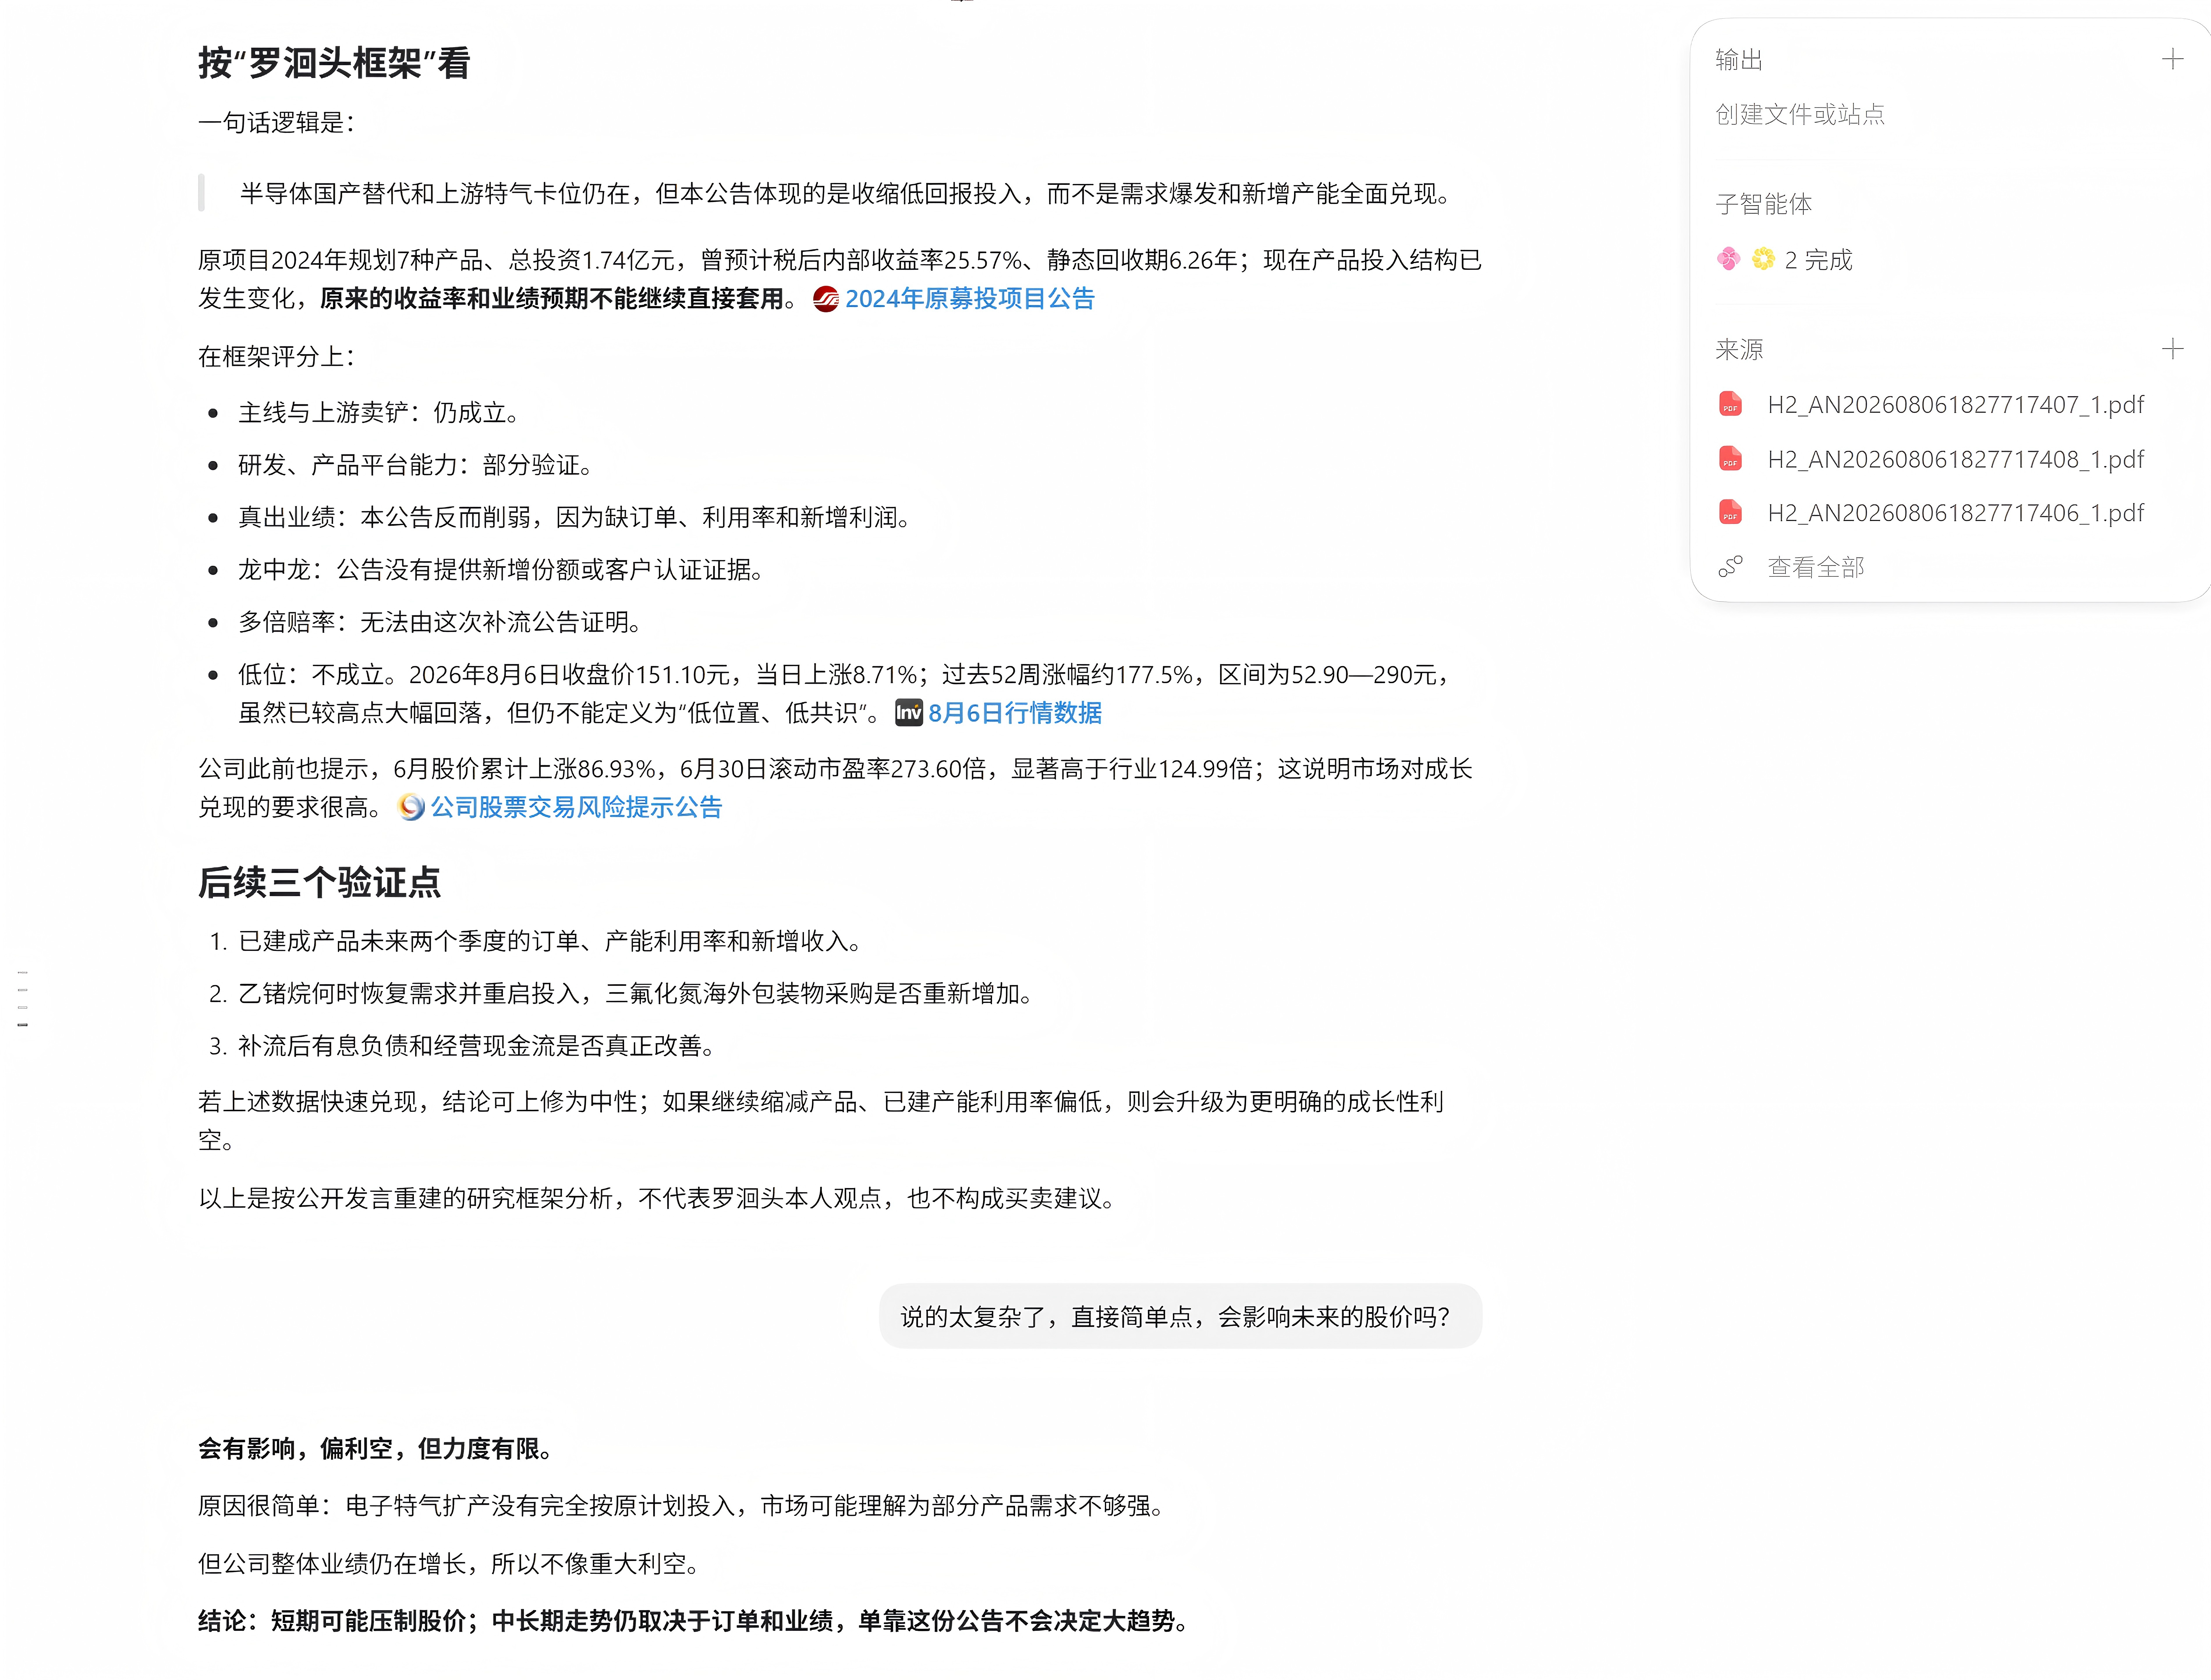The image size is (2211, 1680).
Task: Click the heading 按"罗洄头框架"看
Action: pyautogui.click(x=334, y=63)
